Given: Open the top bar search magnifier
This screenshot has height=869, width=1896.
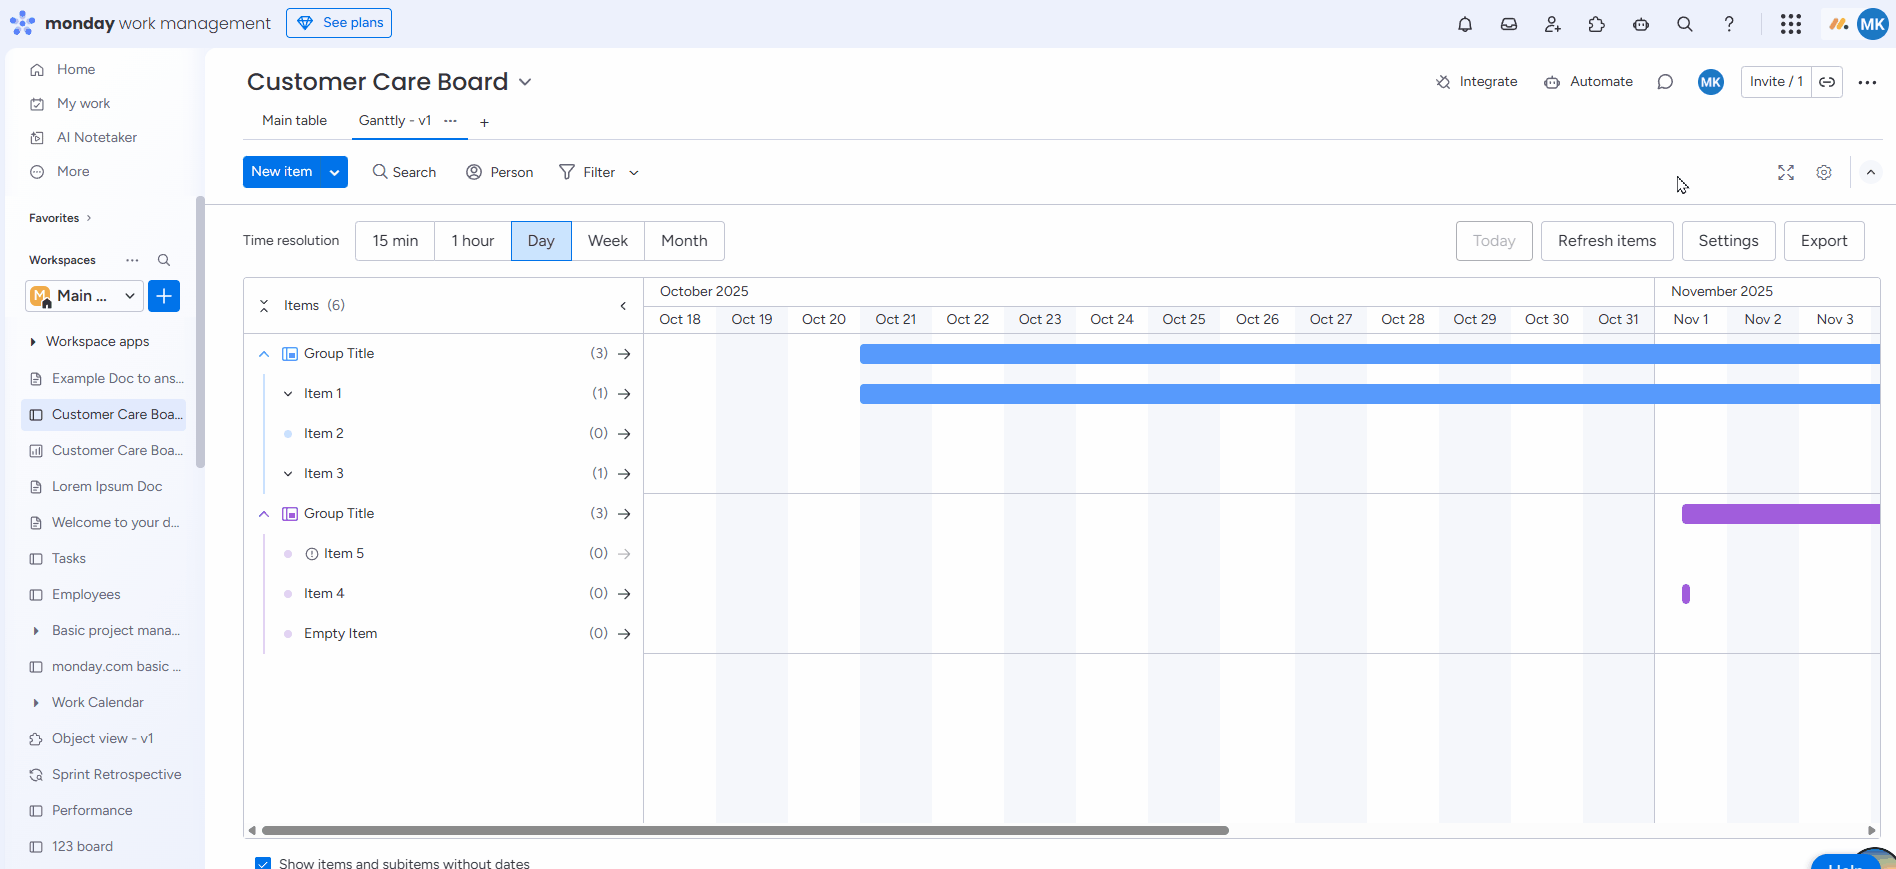Looking at the screenshot, I should pyautogui.click(x=1685, y=24).
